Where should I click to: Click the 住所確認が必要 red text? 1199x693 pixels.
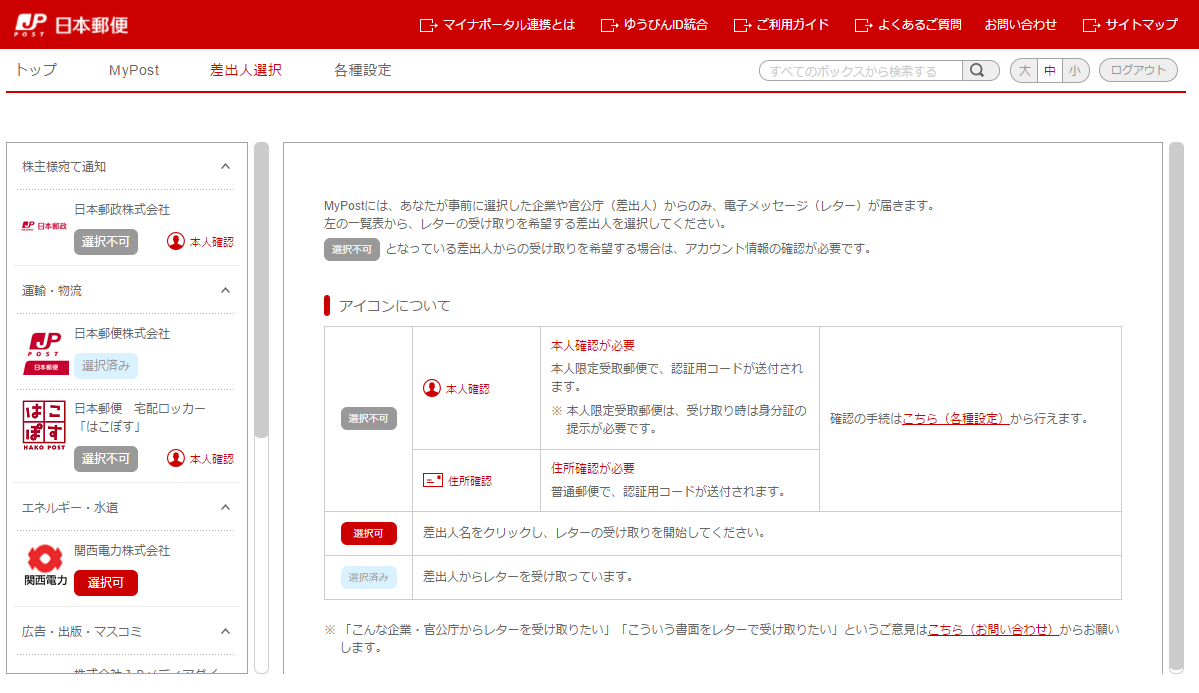pyautogui.click(x=593, y=468)
